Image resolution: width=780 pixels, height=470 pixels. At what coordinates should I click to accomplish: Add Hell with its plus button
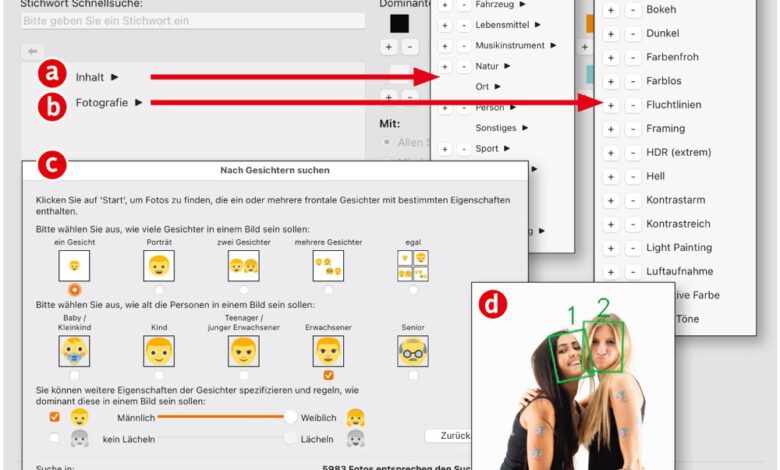click(611, 177)
